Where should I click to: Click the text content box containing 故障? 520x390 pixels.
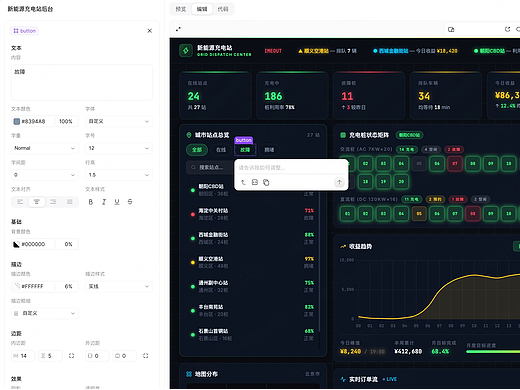click(x=82, y=82)
